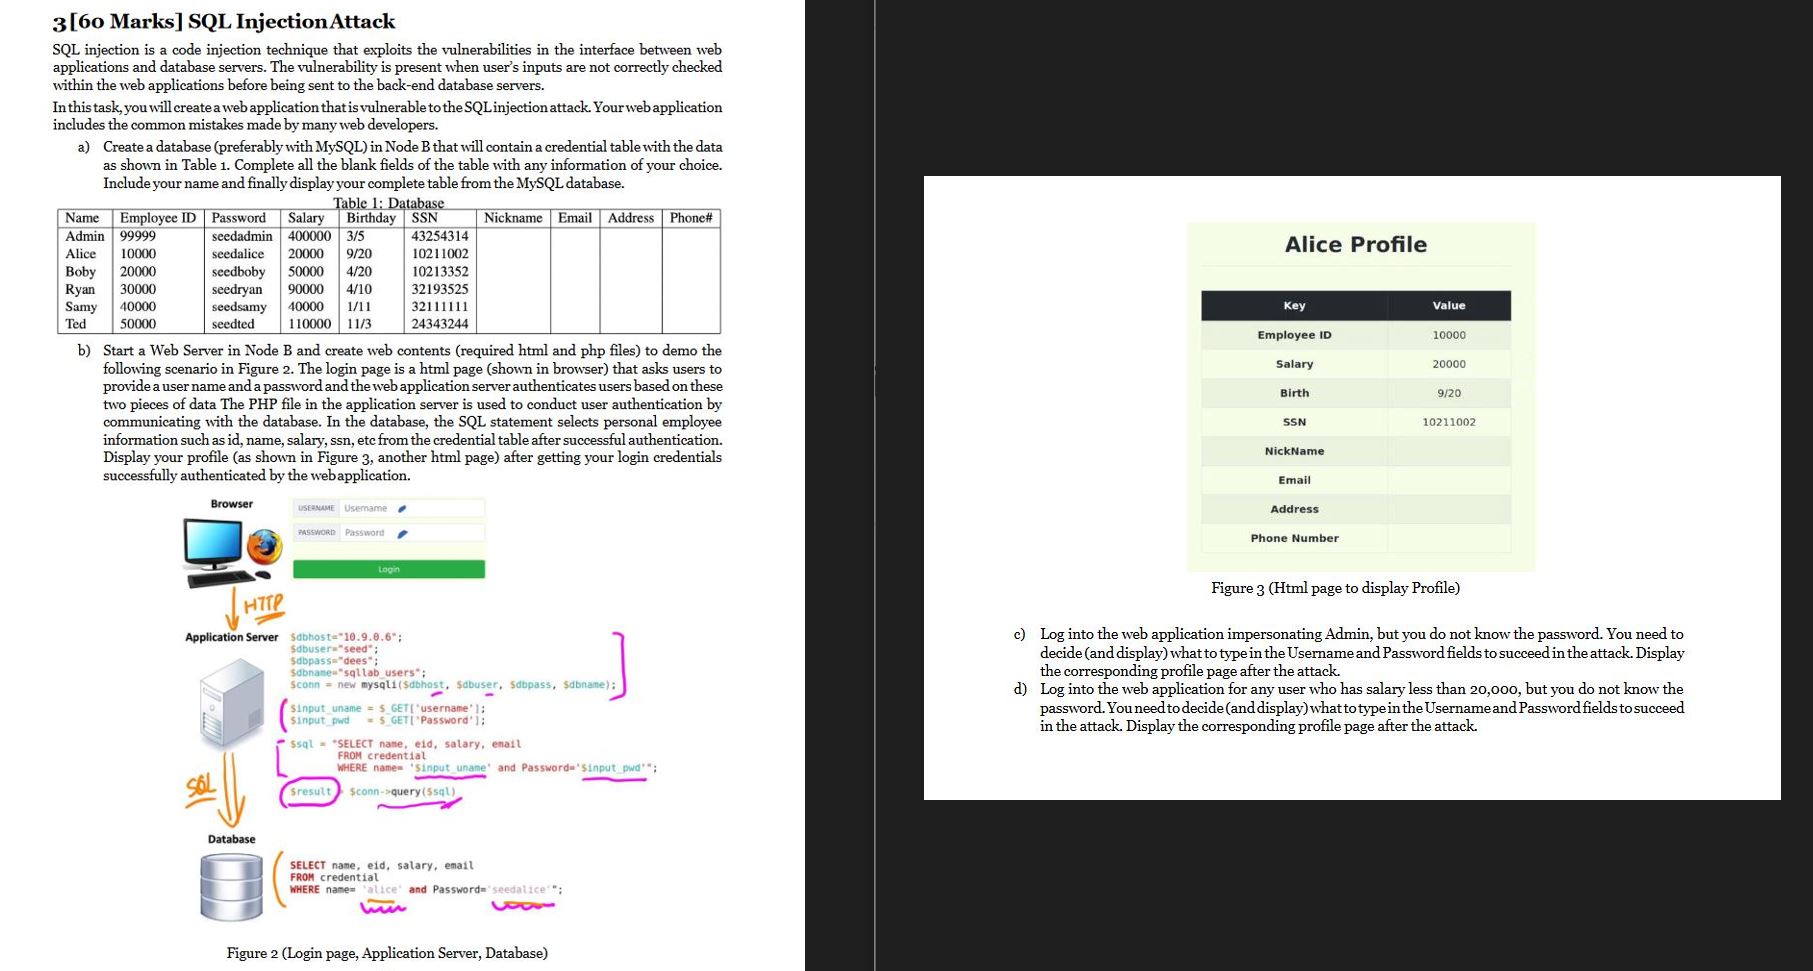Click the '$dbhost="10.9.0.6";' code line
The image size is (1813, 971).
pos(346,637)
